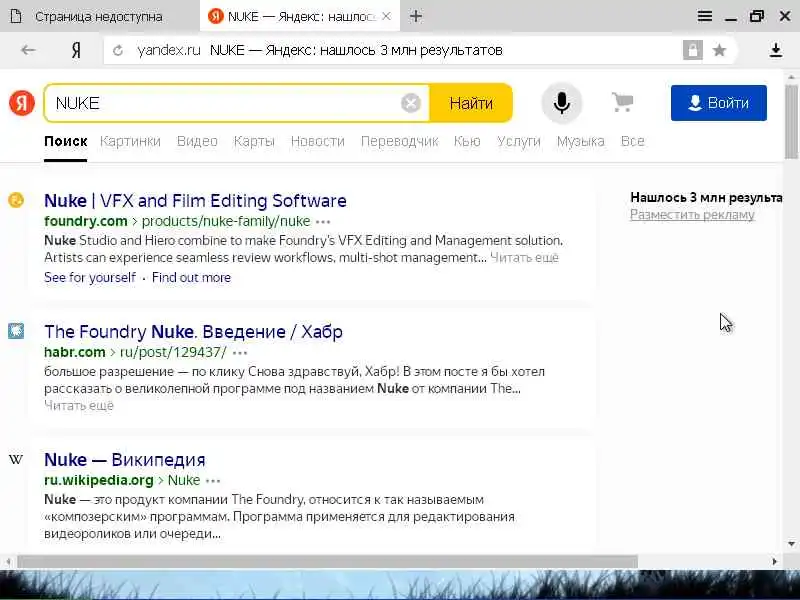Open a new tab with the plus icon
This screenshot has width=800, height=600.
(416, 16)
